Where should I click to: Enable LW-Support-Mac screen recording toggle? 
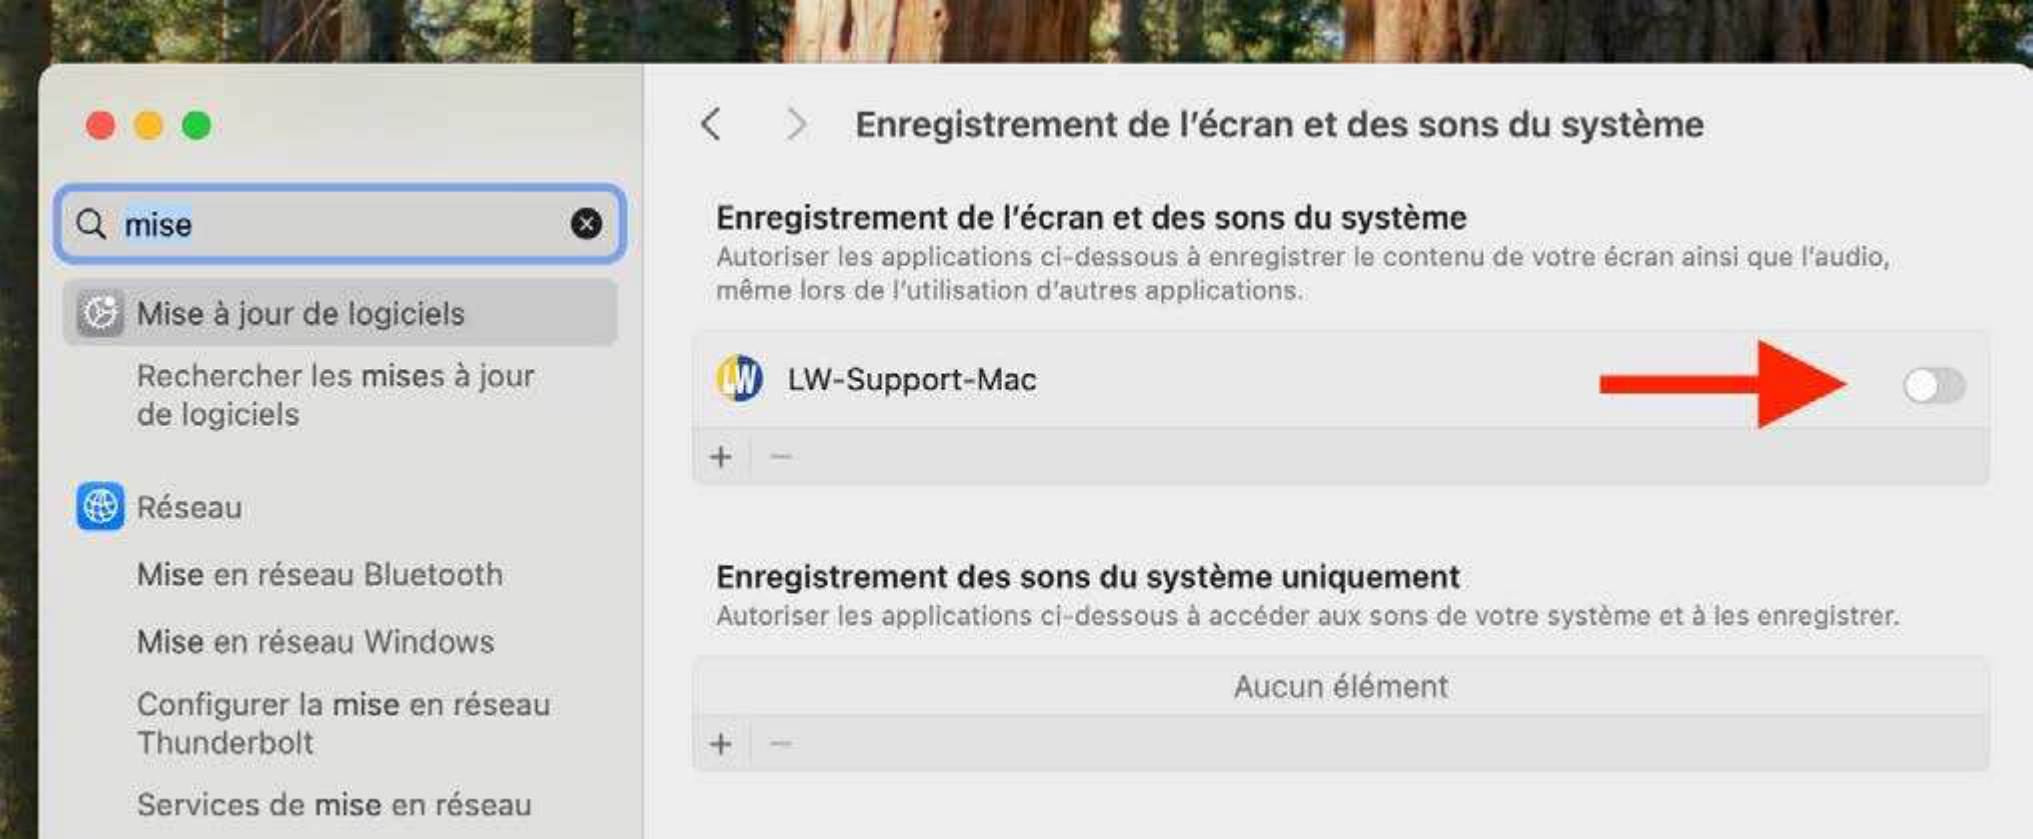point(1933,385)
